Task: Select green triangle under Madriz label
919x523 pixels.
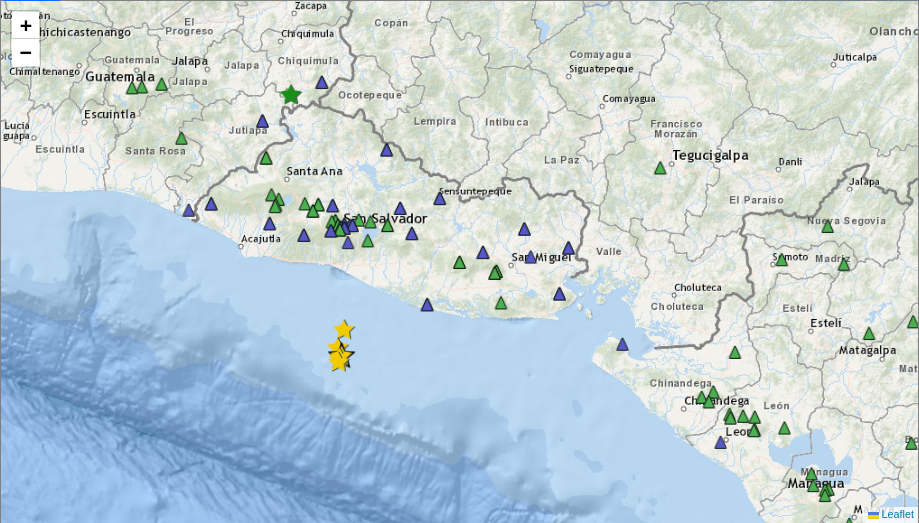Action: pos(843,264)
